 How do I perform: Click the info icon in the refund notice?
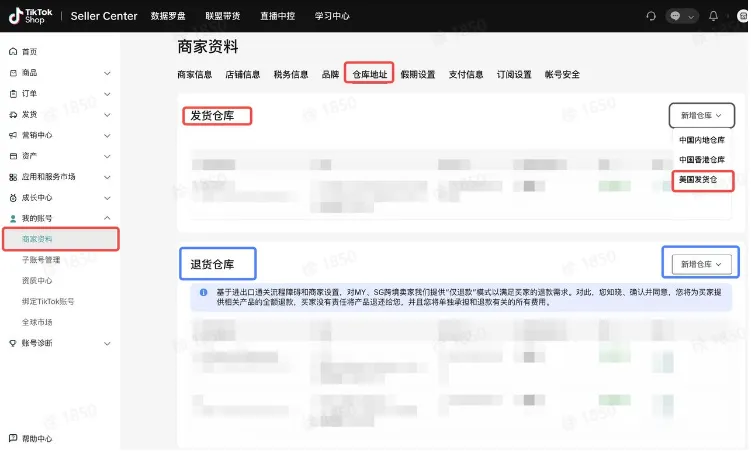(x=204, y=292)
